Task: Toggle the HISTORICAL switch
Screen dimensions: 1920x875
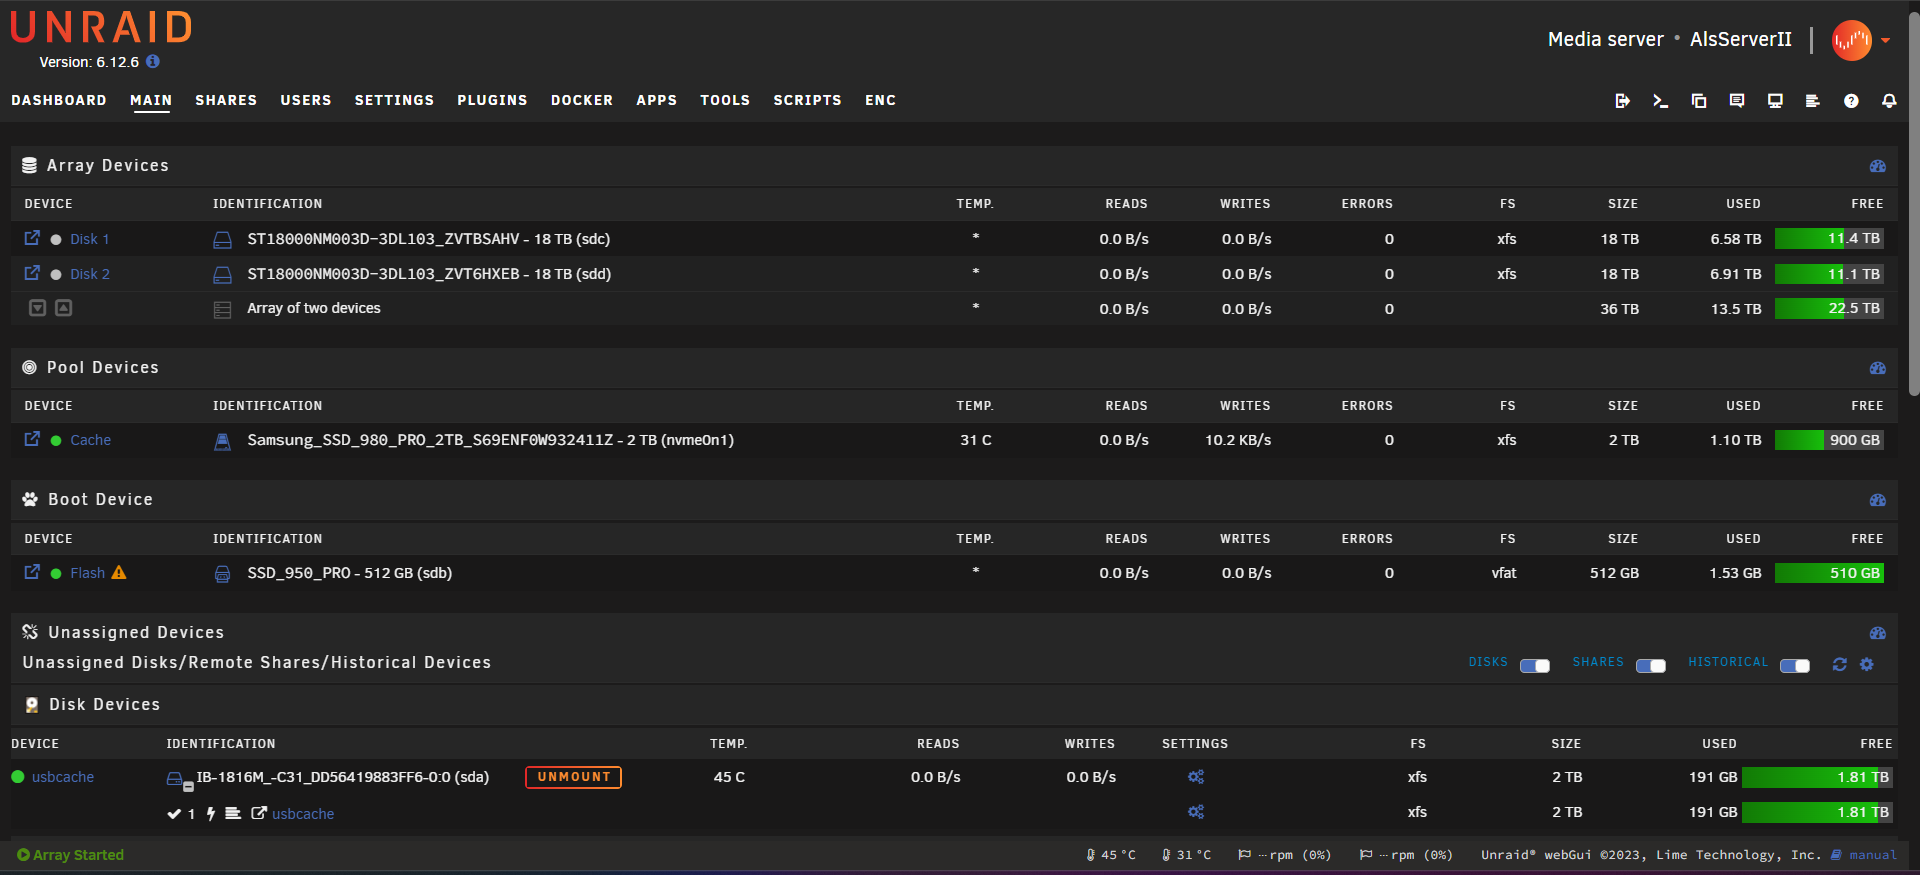Action: pos(1794,666)
